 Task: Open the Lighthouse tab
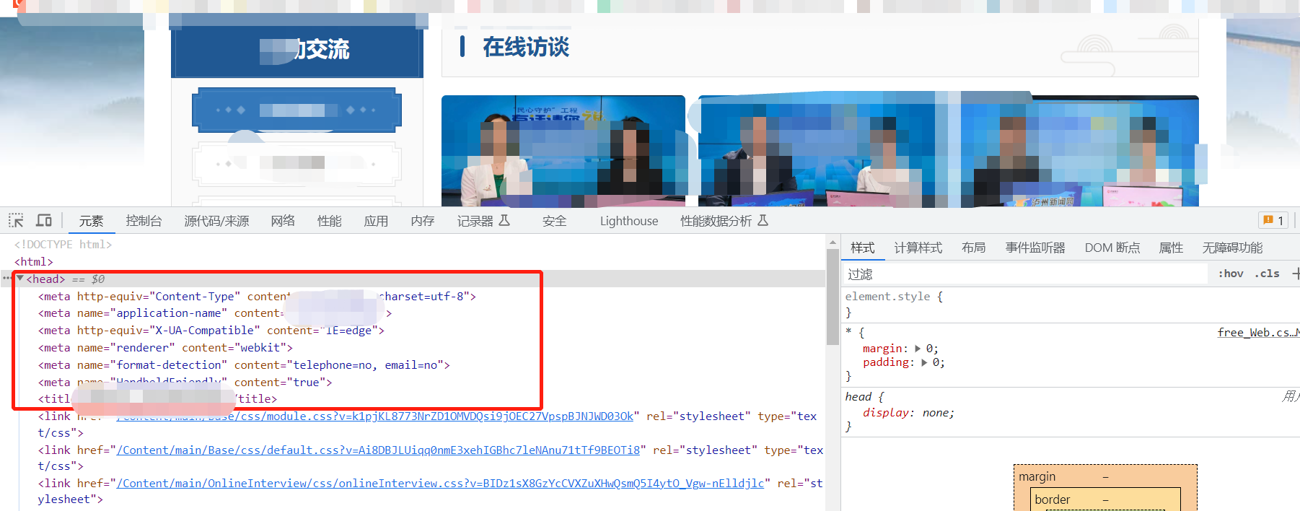pos(628,221)
